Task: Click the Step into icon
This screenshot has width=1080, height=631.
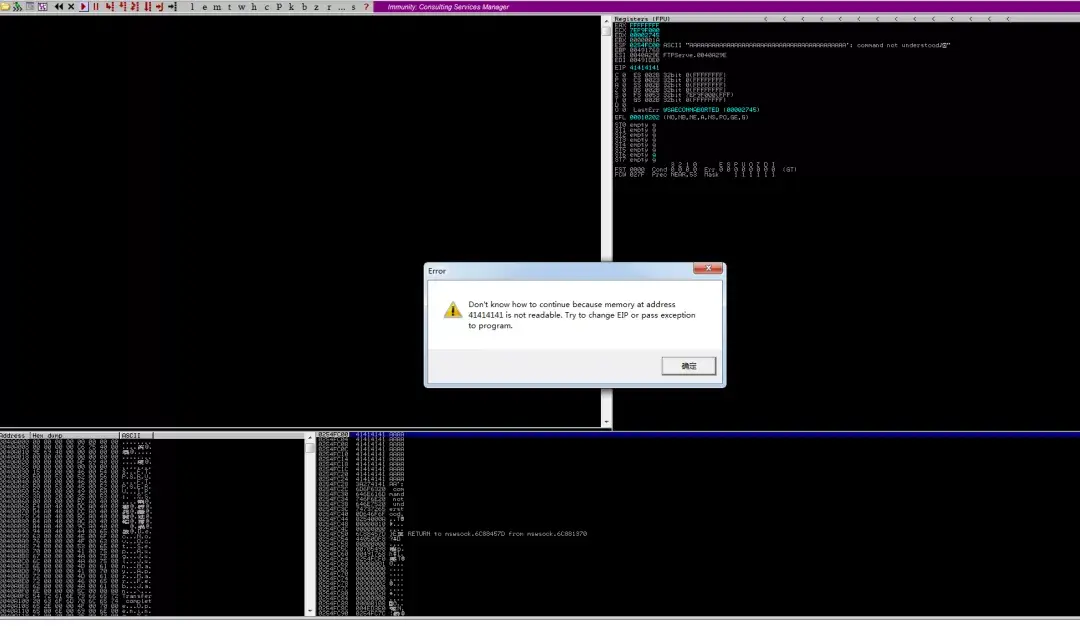Action: click(x=110, y=6)
